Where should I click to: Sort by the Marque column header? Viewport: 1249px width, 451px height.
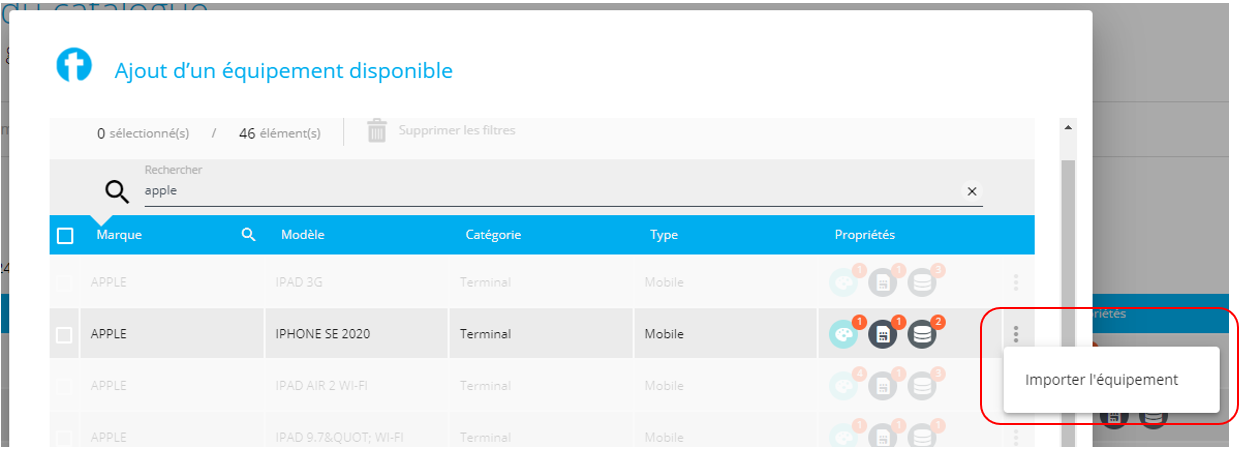point(119,235)
